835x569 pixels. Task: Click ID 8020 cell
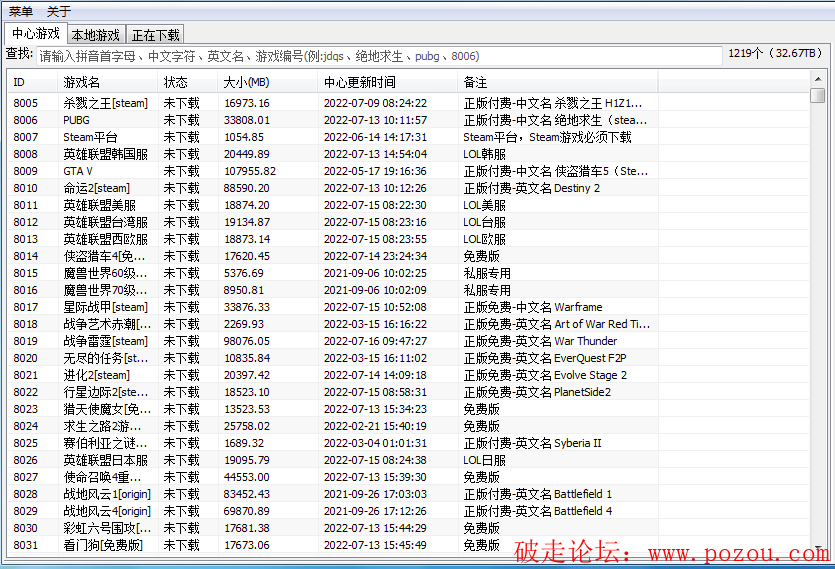pyautogui.click(x=26, y=358)
